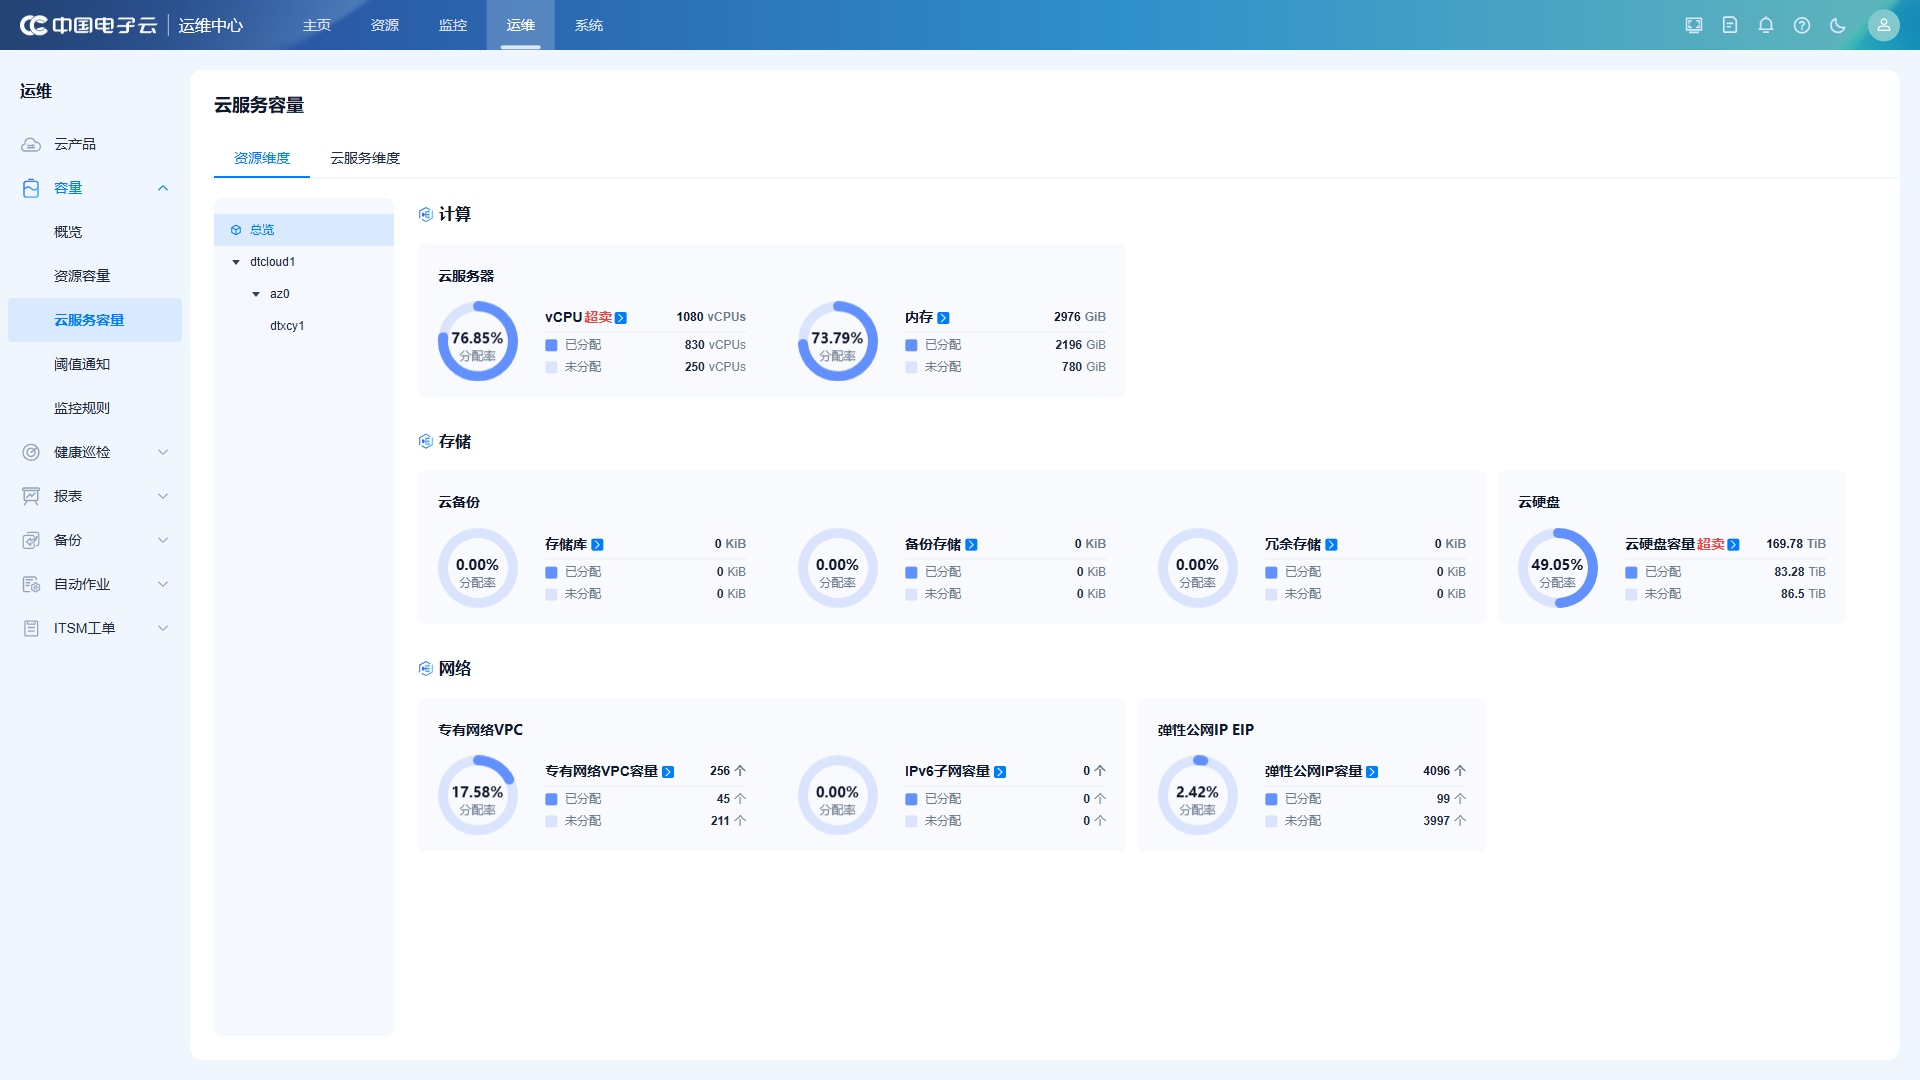Open 弹性公网IP容量 detail arrow icon
Viewport: 1920px width, 1080px height.
pos(1372,772)
